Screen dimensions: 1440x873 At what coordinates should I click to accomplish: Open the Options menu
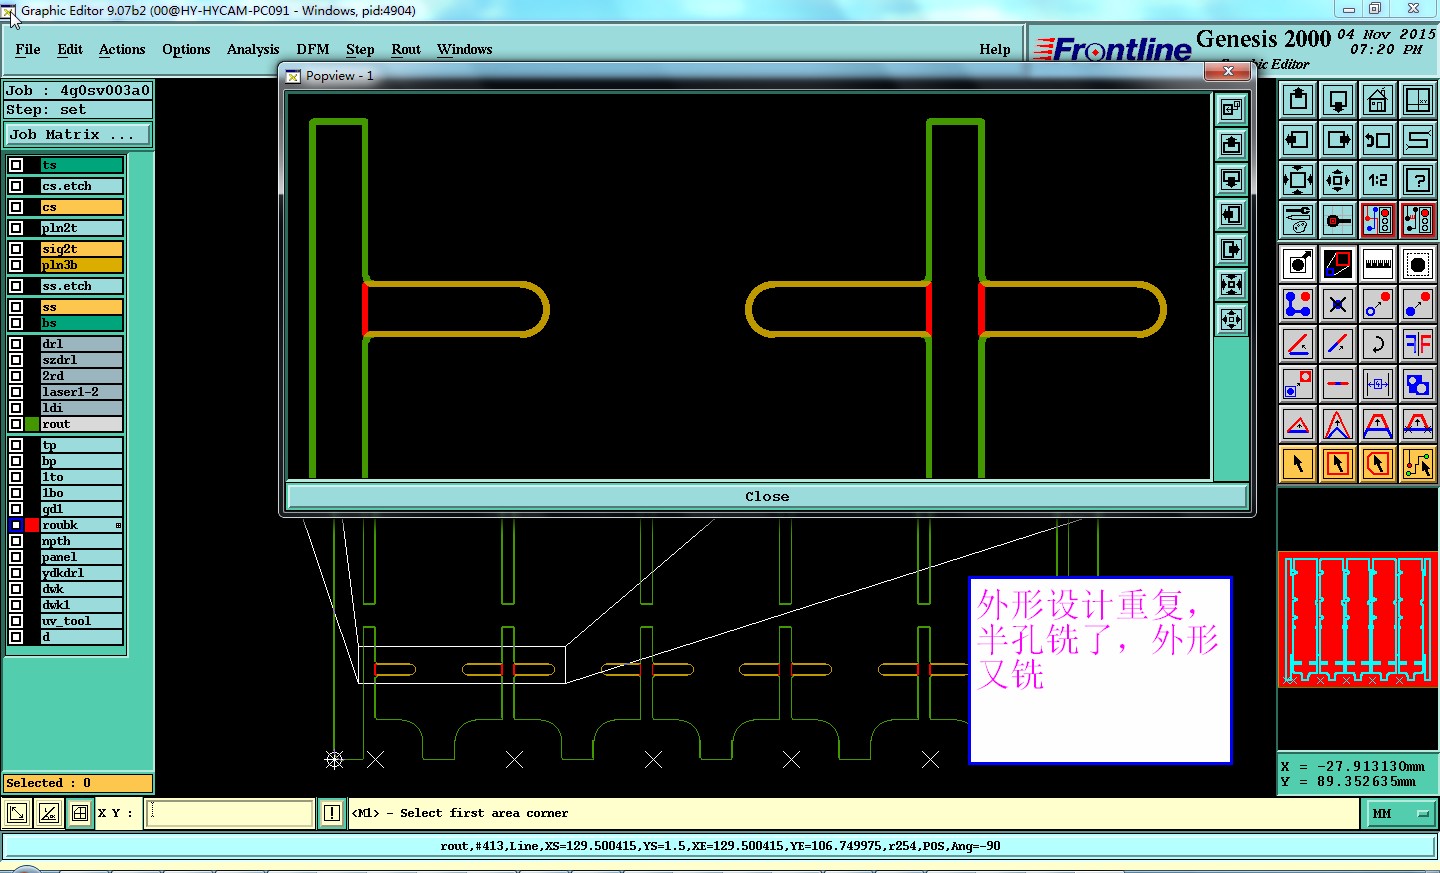tap(186, 49)
